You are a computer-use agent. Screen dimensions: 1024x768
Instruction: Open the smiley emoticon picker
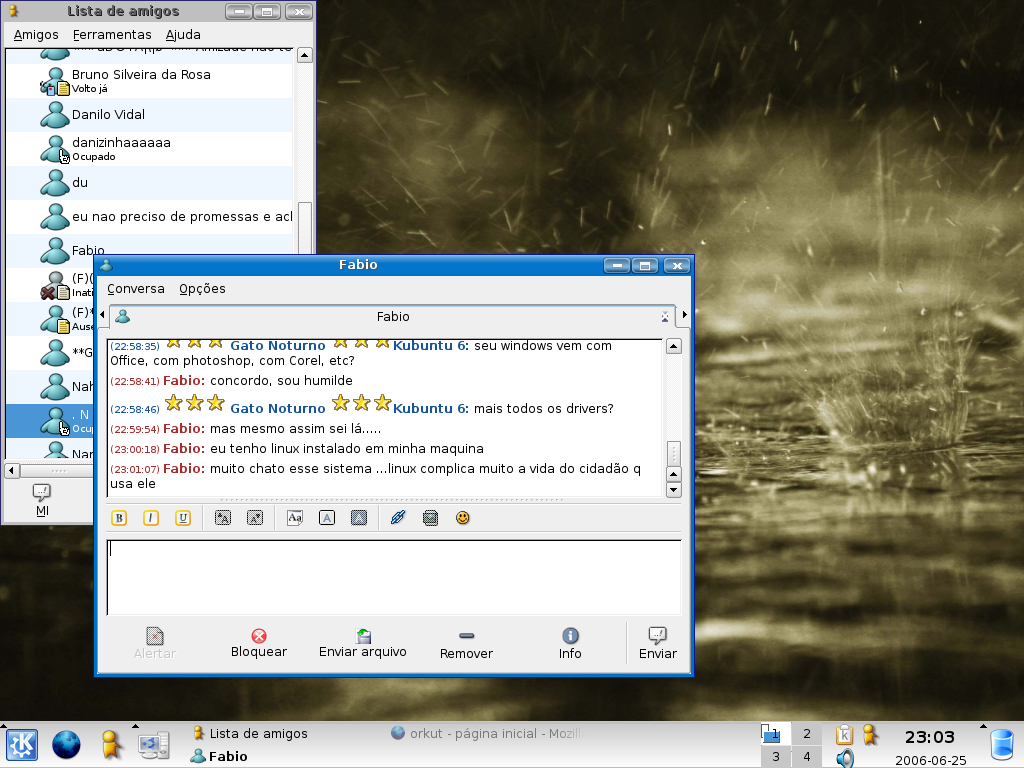coord(462,518)
